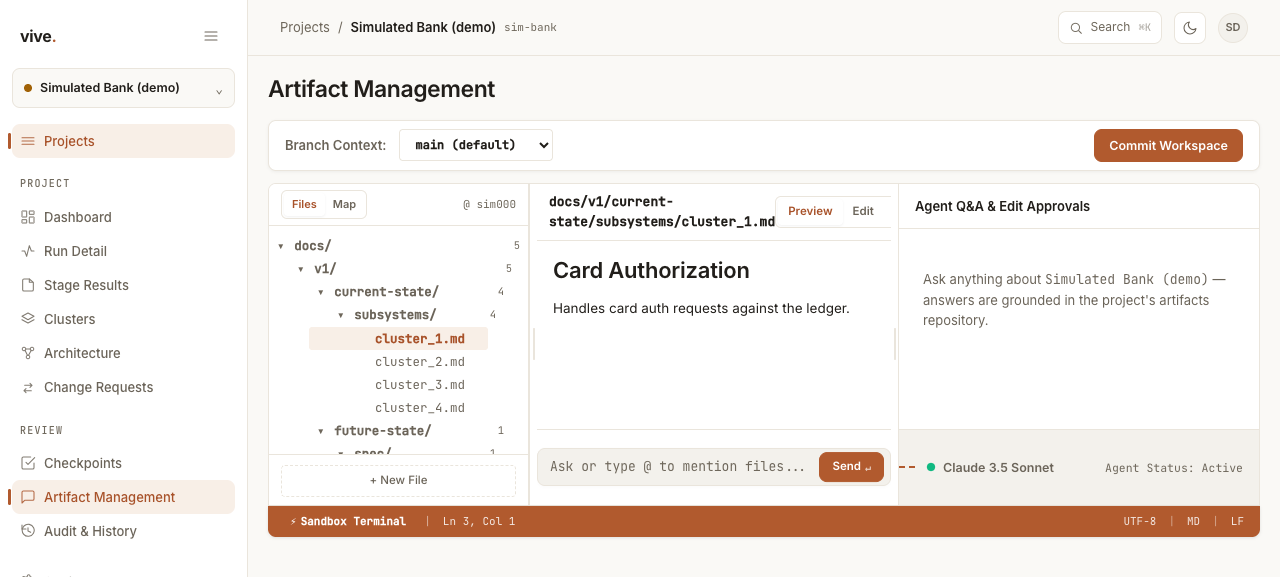This screenshot has height=577, width=1280.
Task: Click the Commit Workspace button
Action: click(x=1168, y=145)
